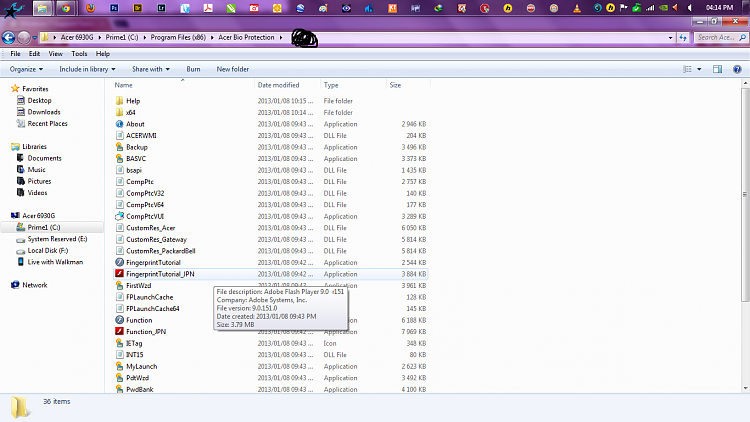Click the refresh address button
Screen dimensions: 750x422
pos(683,37)
